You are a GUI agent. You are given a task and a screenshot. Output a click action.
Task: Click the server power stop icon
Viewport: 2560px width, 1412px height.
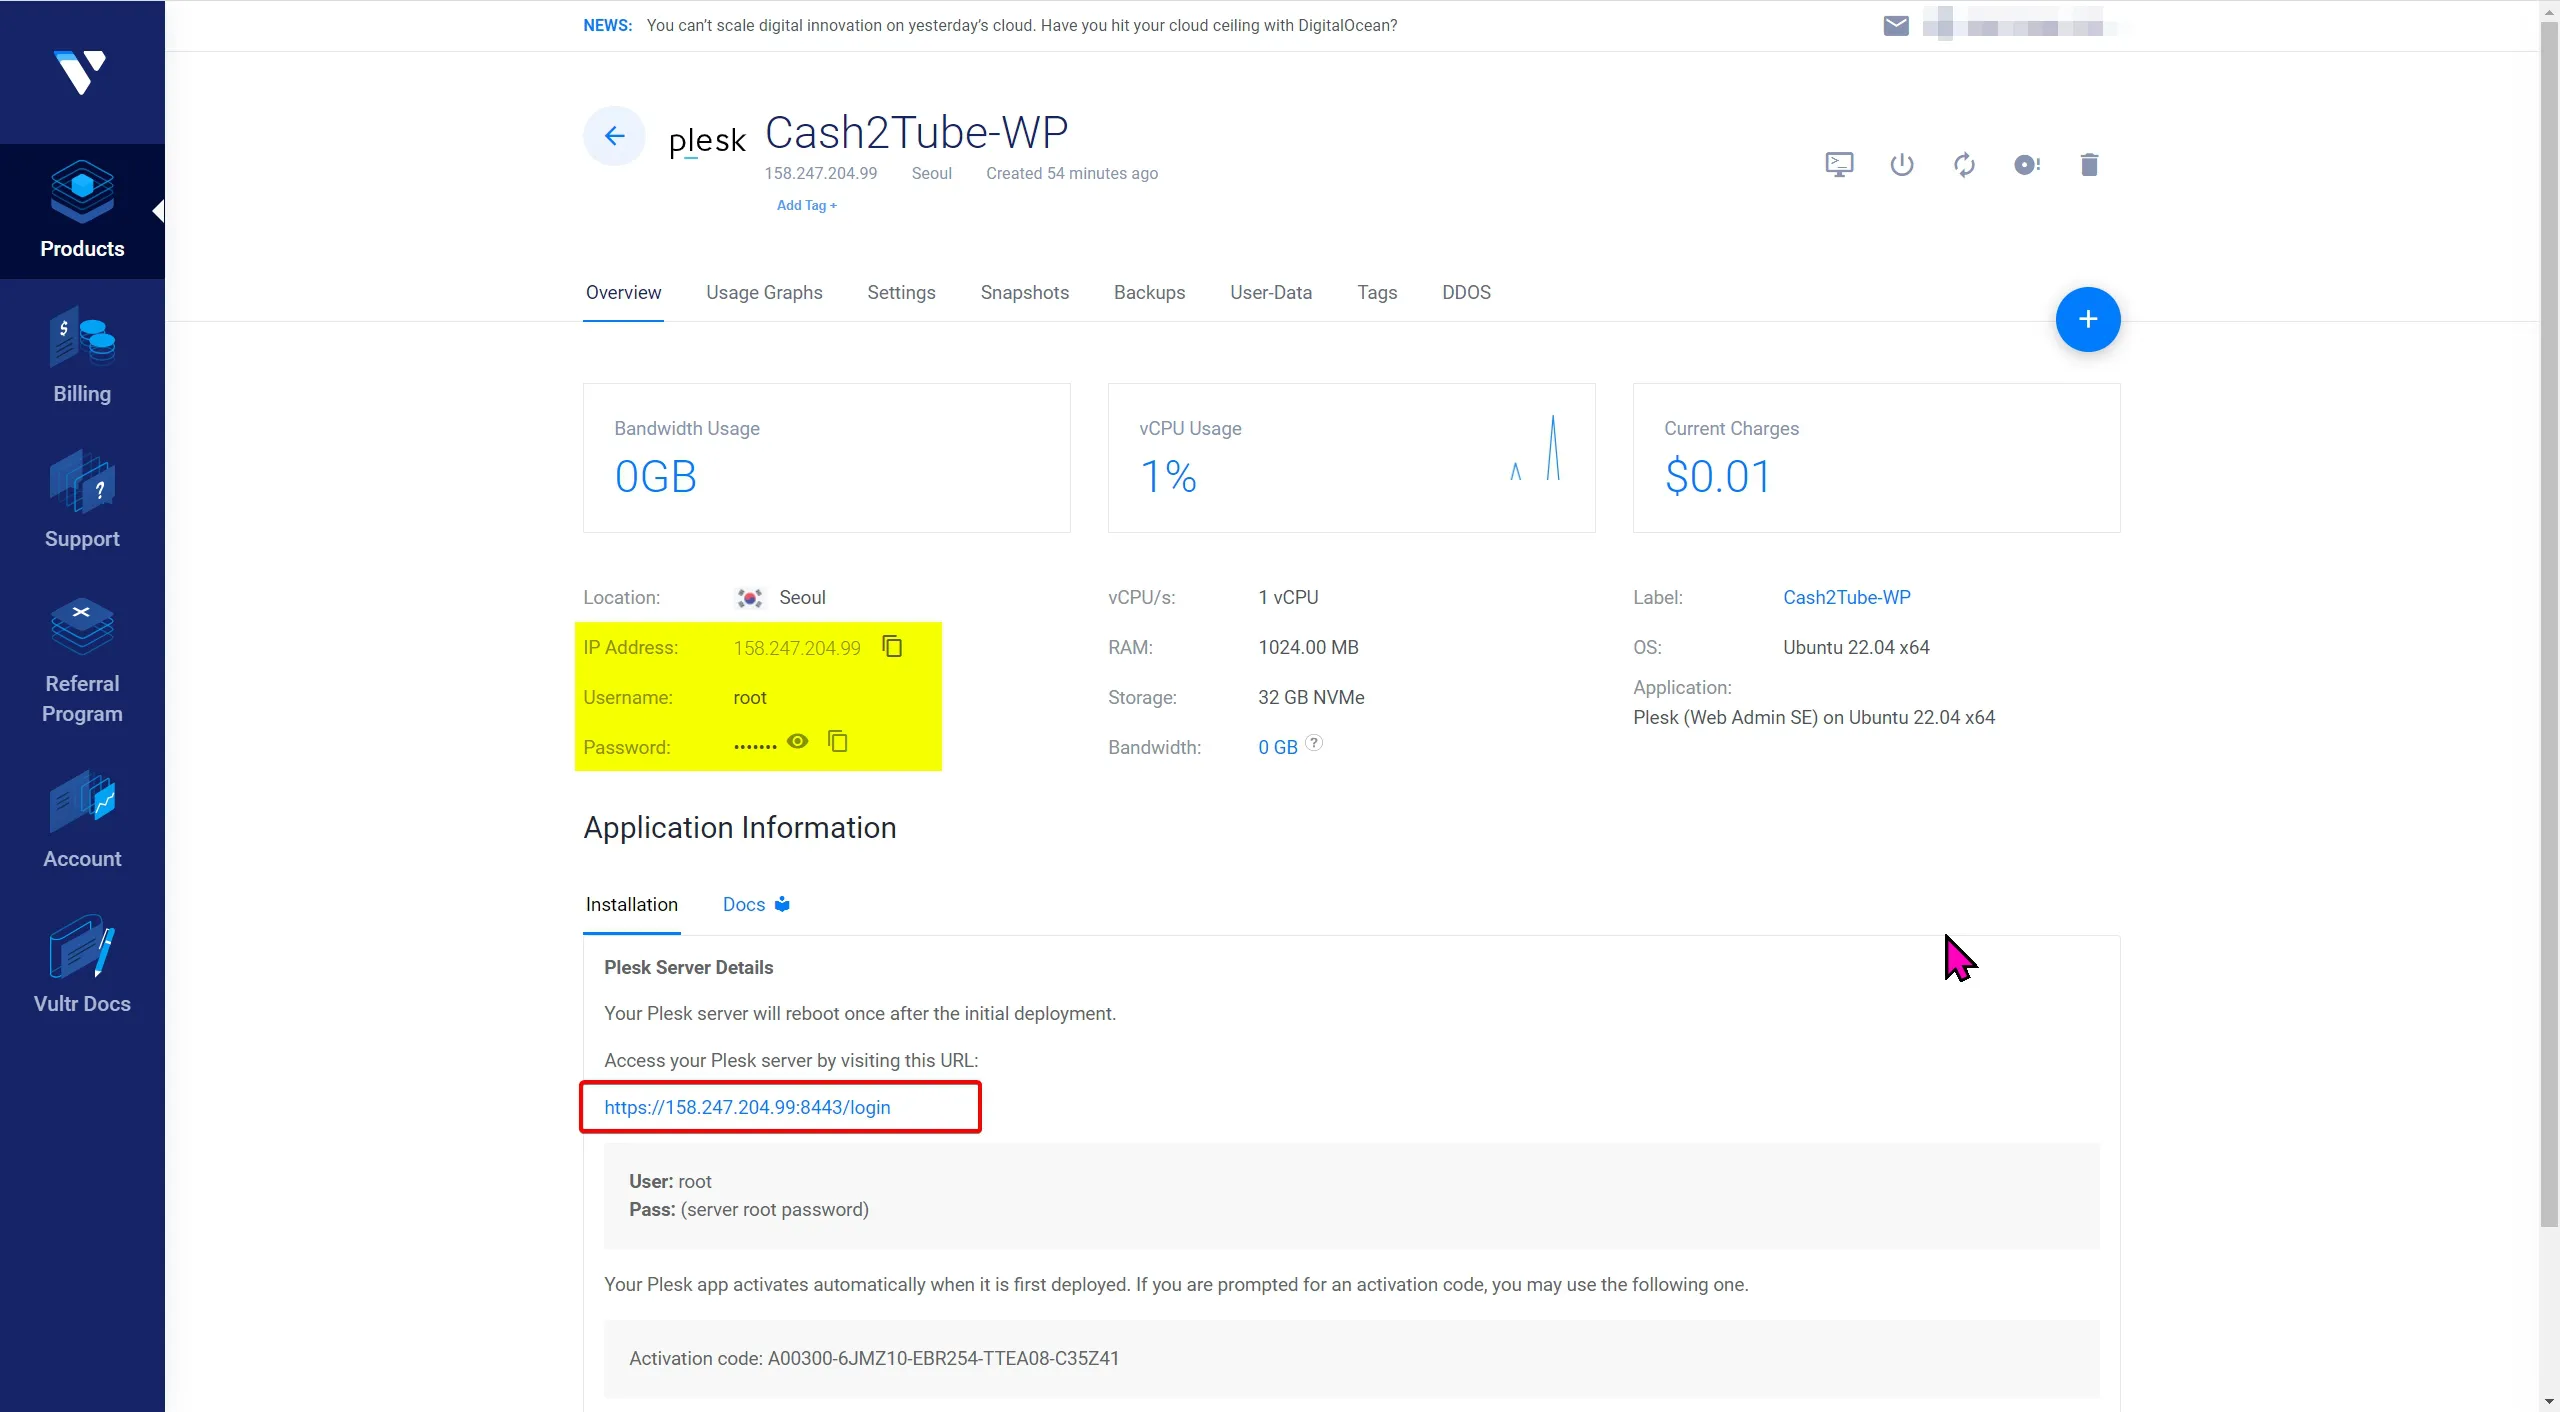click(1901, 165)
